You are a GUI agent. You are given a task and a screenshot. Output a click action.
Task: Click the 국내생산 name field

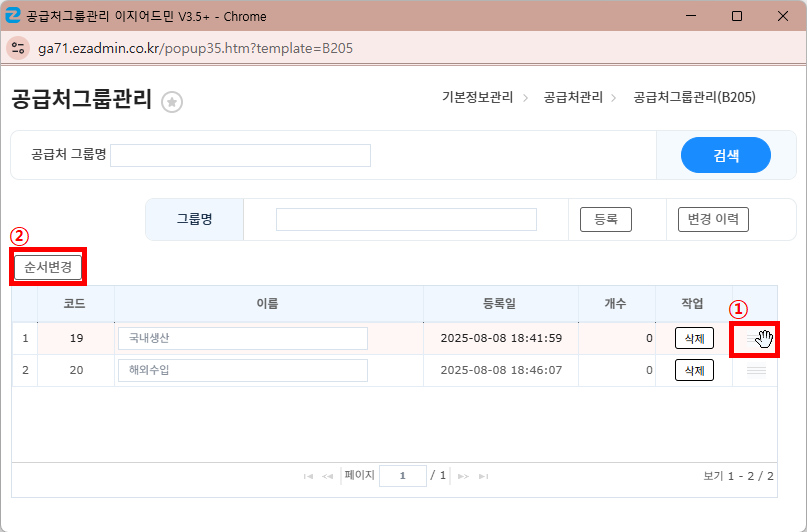(x=242, y=339)
